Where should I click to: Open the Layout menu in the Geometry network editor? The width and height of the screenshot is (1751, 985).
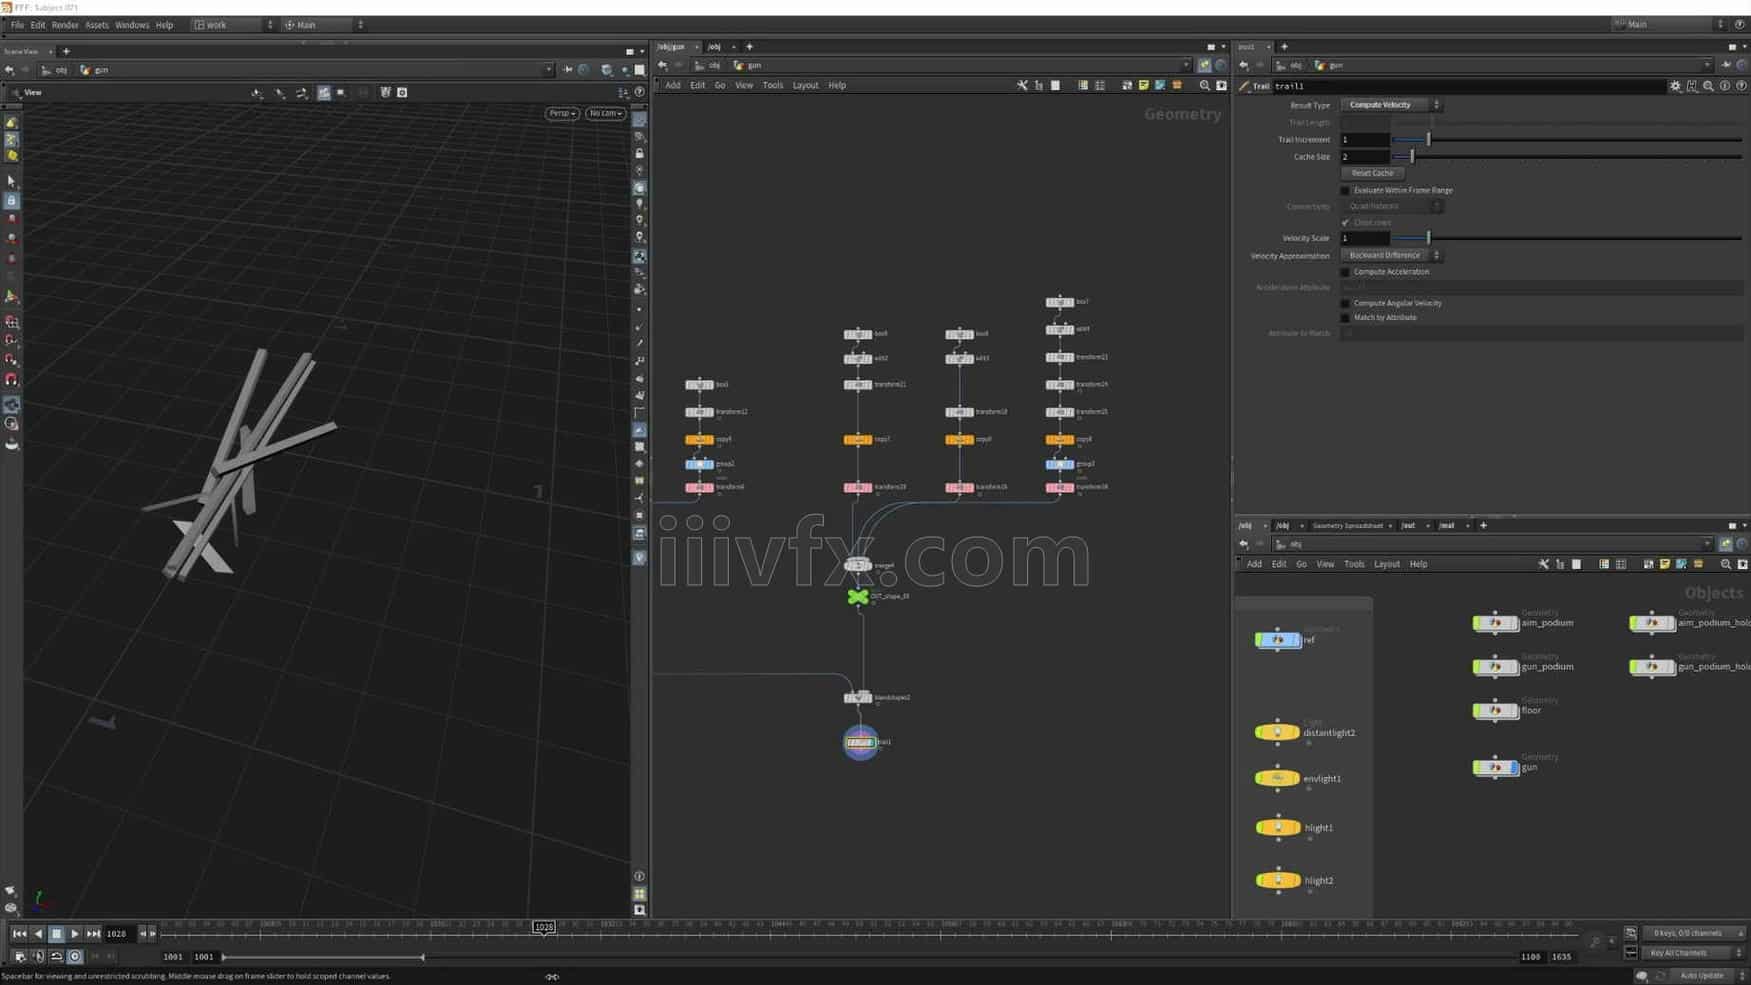click(x=805, y=85)
